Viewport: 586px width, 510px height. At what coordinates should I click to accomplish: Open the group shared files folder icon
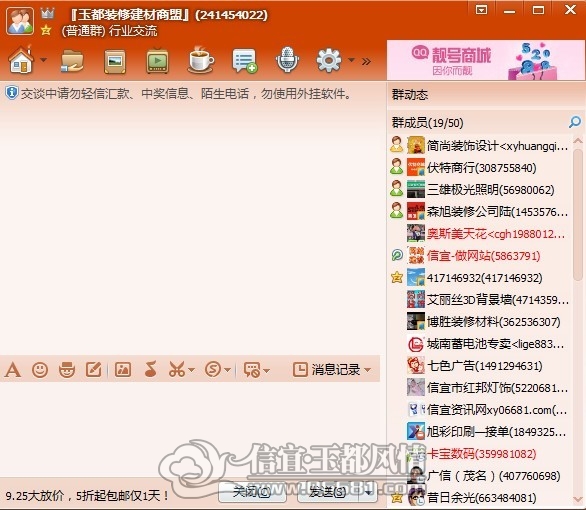pos(72,61)
